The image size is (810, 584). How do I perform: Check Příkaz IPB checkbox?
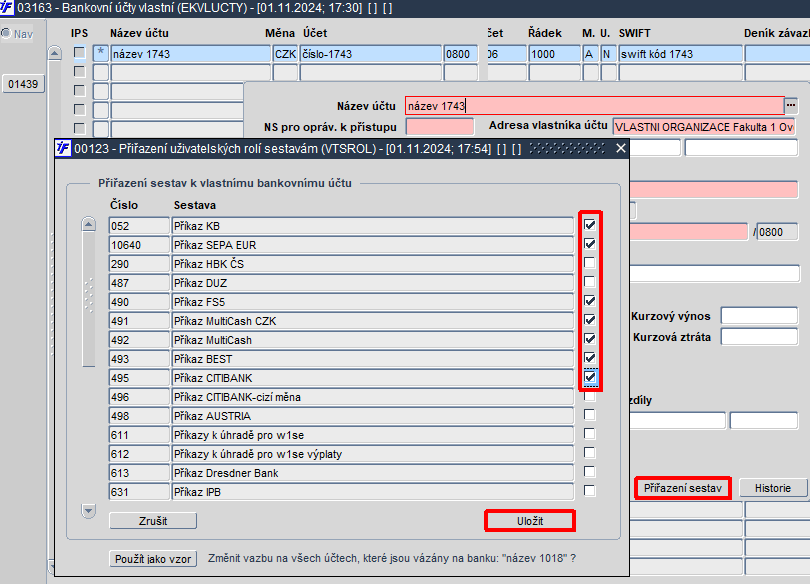pyautogui.click(x=589, y=491)
